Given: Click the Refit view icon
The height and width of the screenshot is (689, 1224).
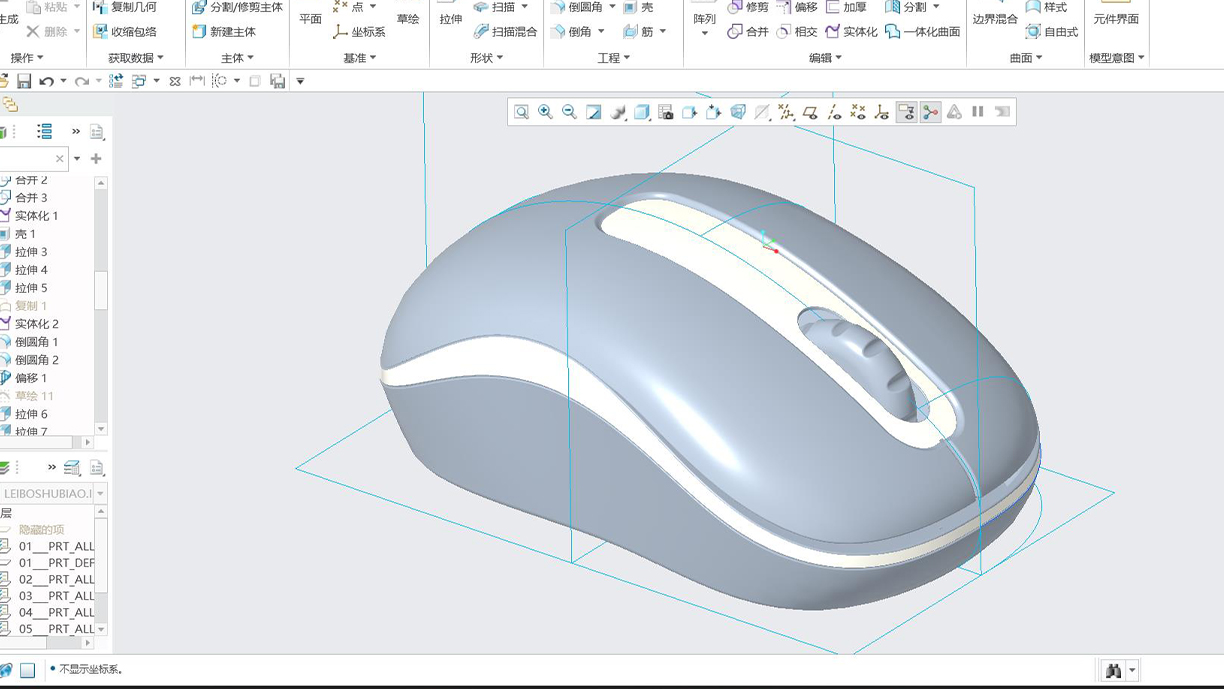Looking at the screenshot, I should (521, 112).
